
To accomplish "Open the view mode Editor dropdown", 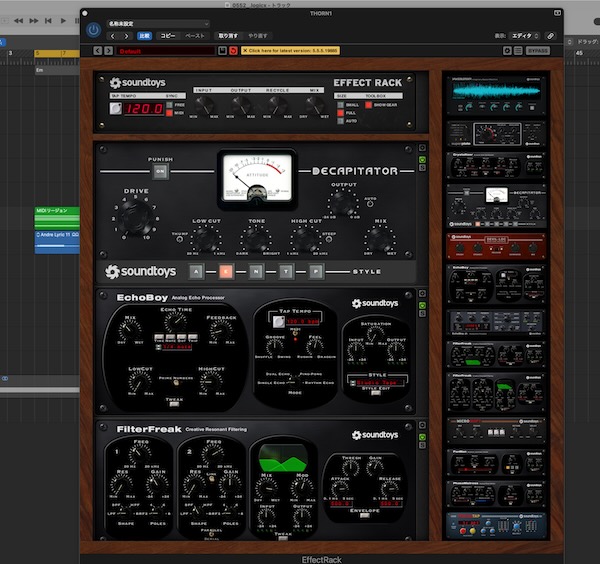I will pyautogui.click(x=525, y=36).
